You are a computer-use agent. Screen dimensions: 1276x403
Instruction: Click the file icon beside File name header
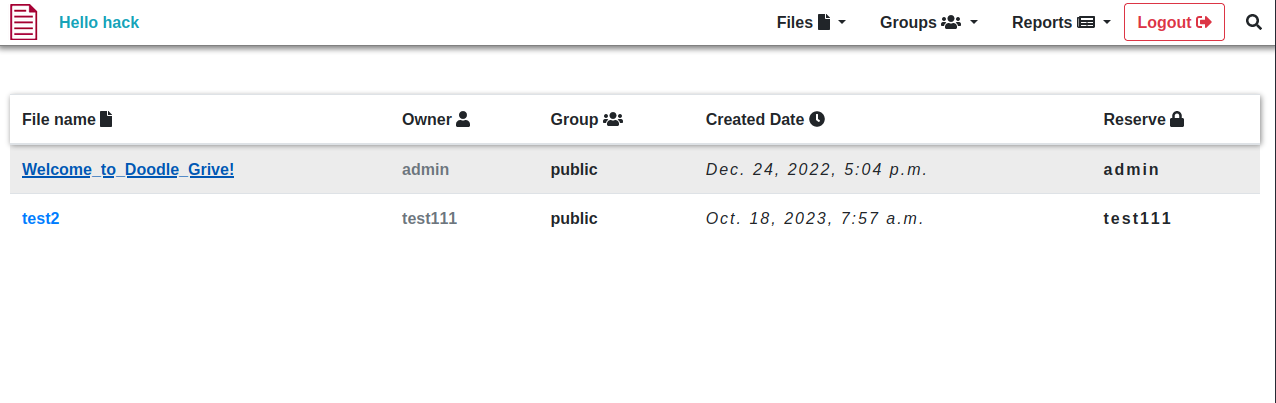point(106,119)
